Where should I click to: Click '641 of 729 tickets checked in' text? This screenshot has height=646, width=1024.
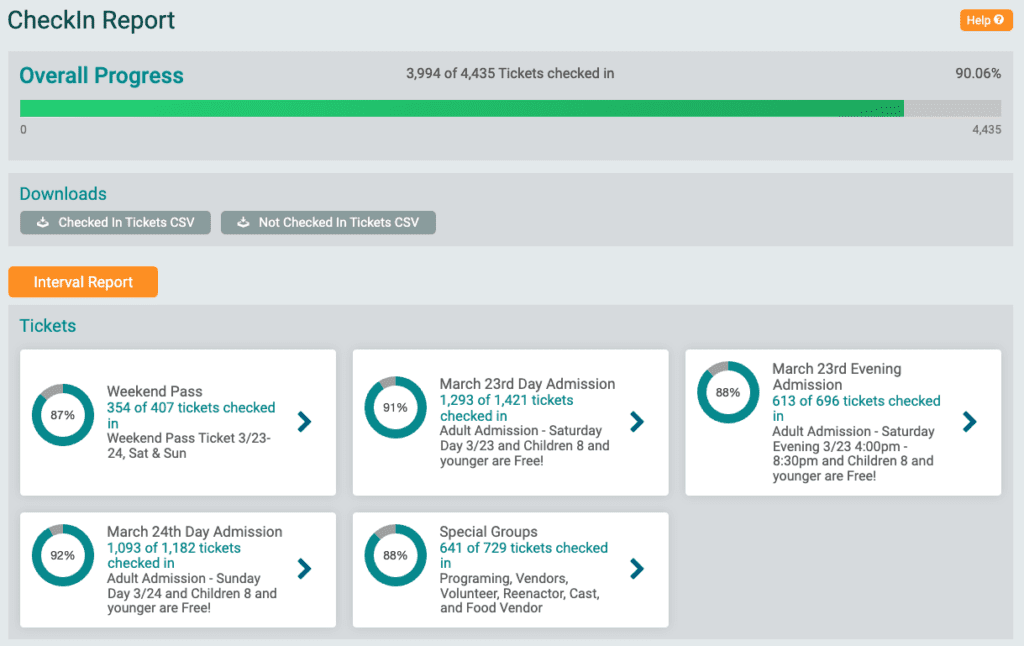[523, 548]
